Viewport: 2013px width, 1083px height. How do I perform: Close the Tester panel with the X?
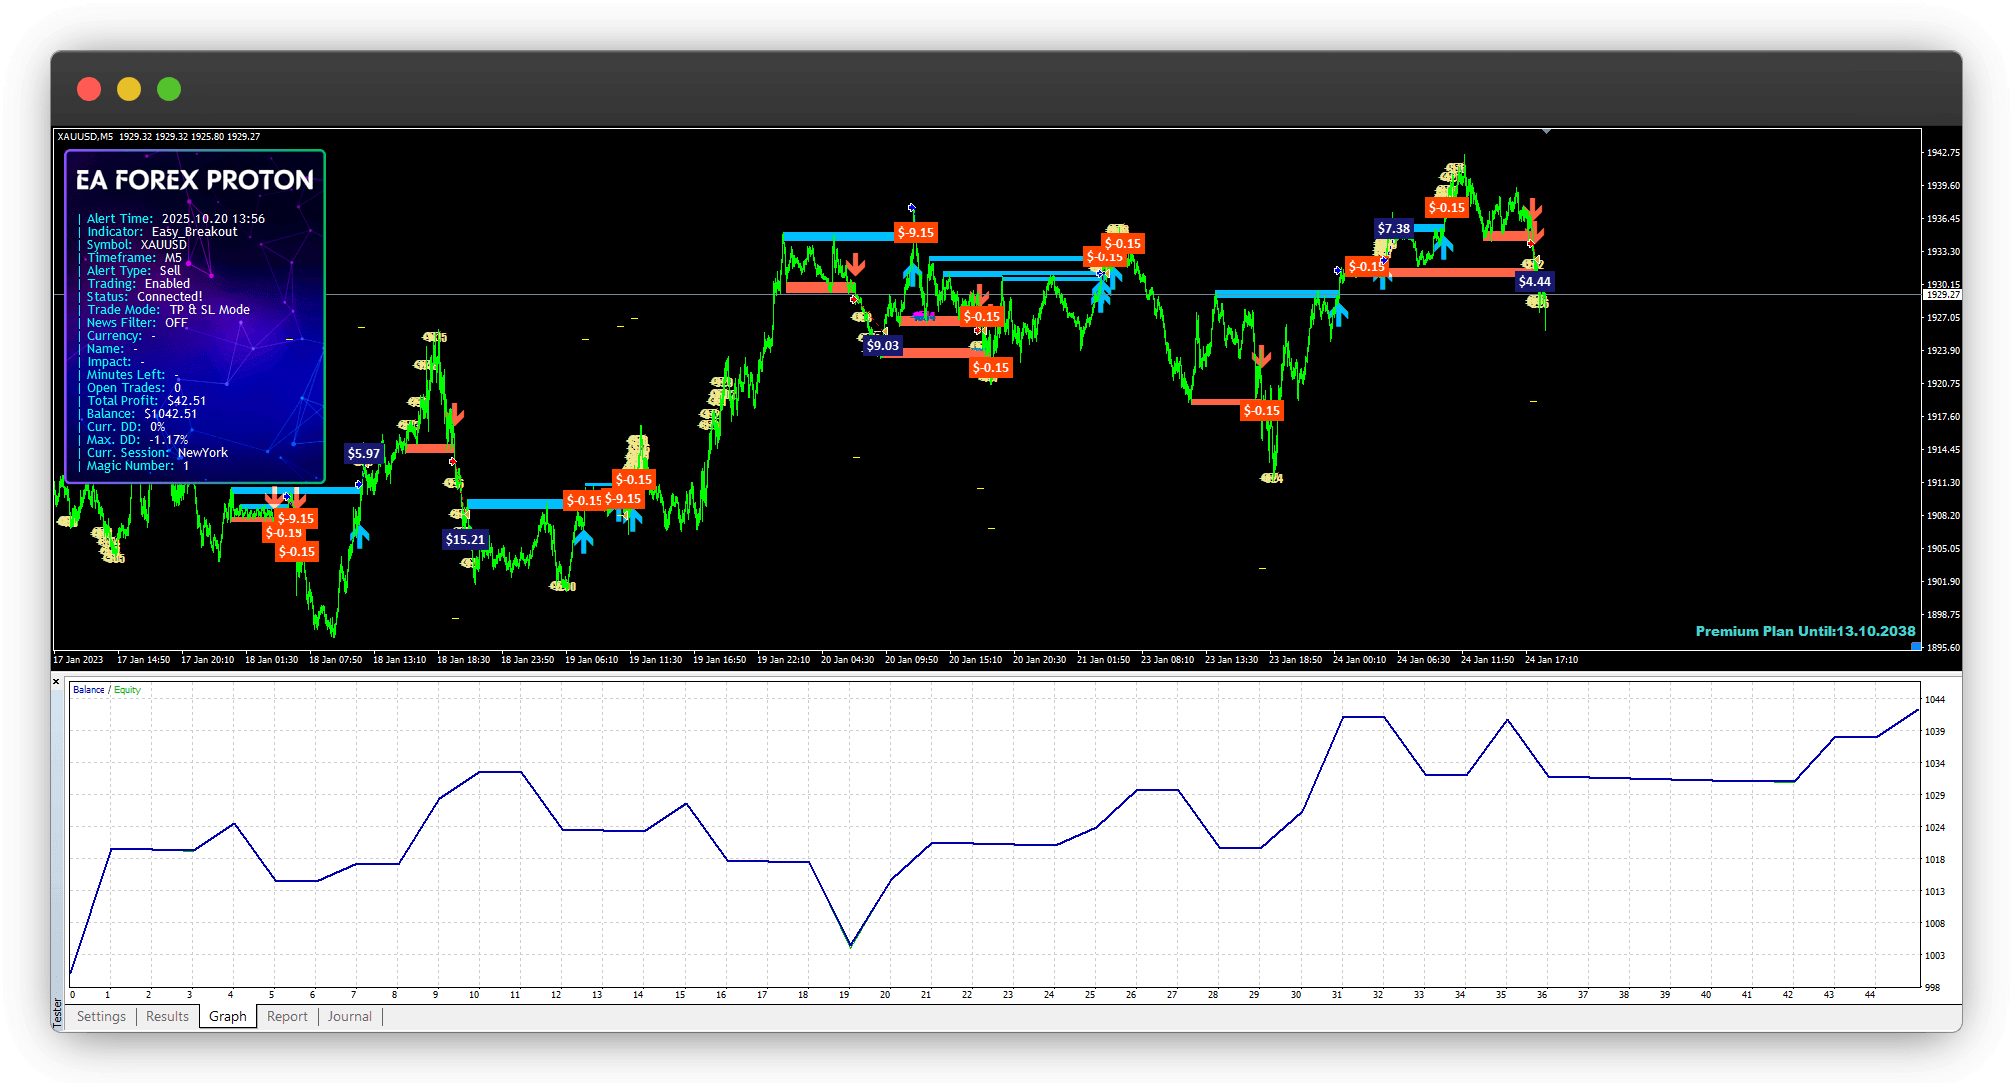56,682
